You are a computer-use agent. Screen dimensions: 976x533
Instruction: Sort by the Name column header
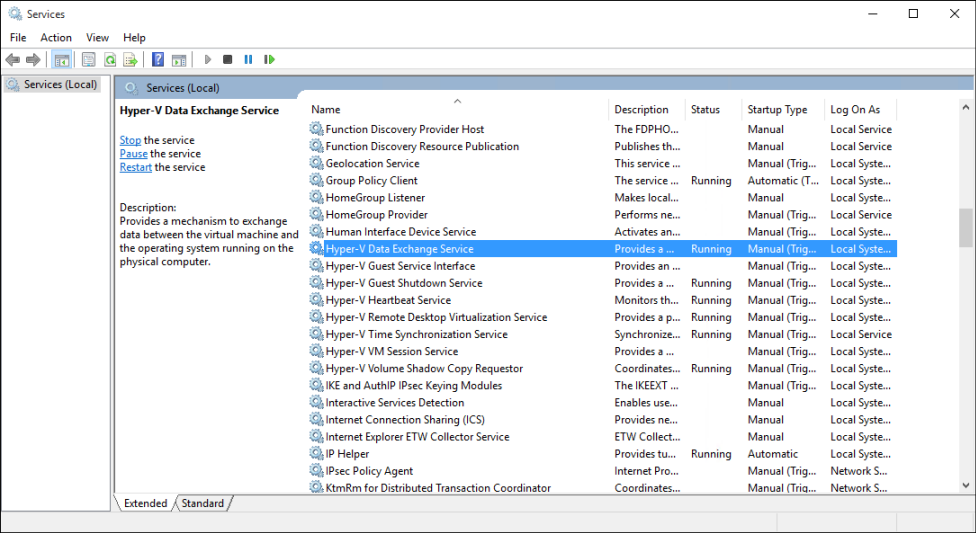pyautogui.click(x=458, y=110)
